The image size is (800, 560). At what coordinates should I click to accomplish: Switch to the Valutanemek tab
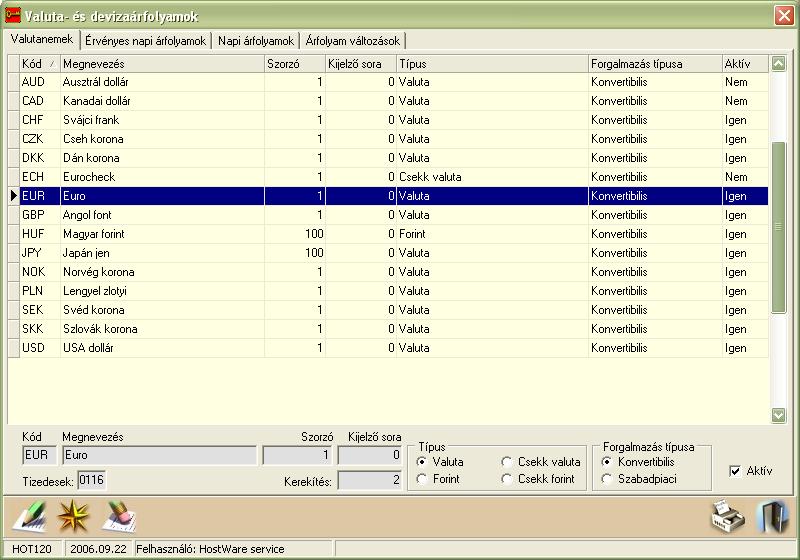[42, 39]
